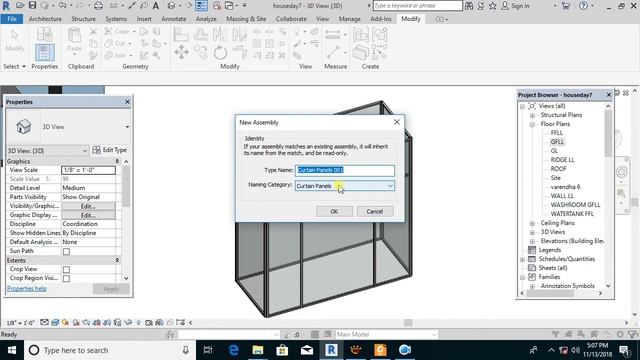
Task: Select the Rotate tool in Modify panel
Action: 220,53
